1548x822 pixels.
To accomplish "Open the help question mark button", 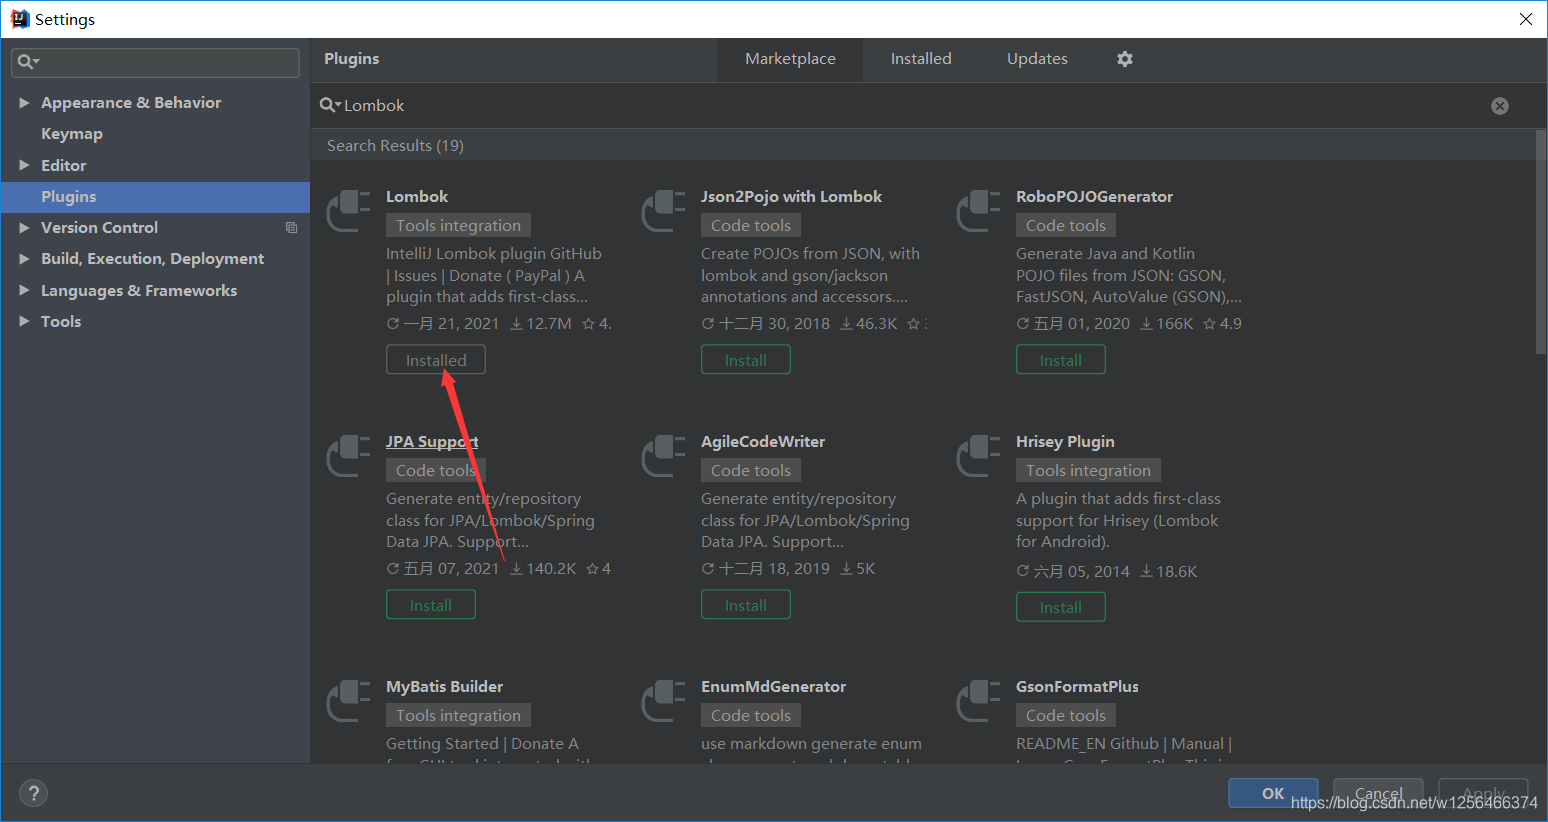I will 34,793.
